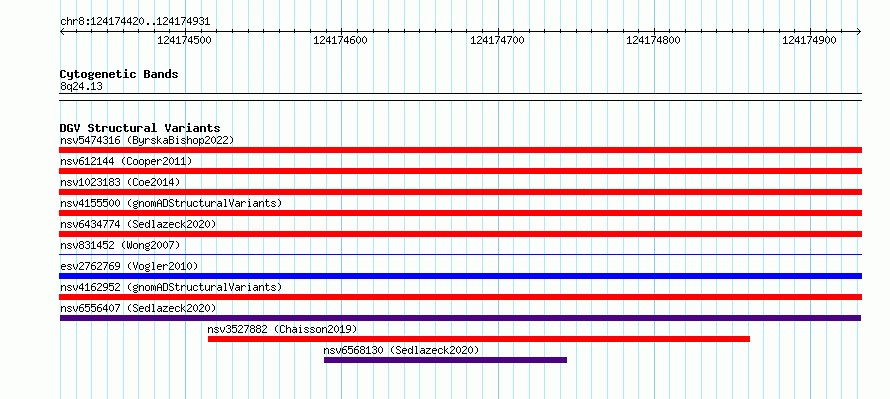Click the nsv4162952 gnomADStructuralVariants label
Screen dimensions: 890x399
(171, 287)
